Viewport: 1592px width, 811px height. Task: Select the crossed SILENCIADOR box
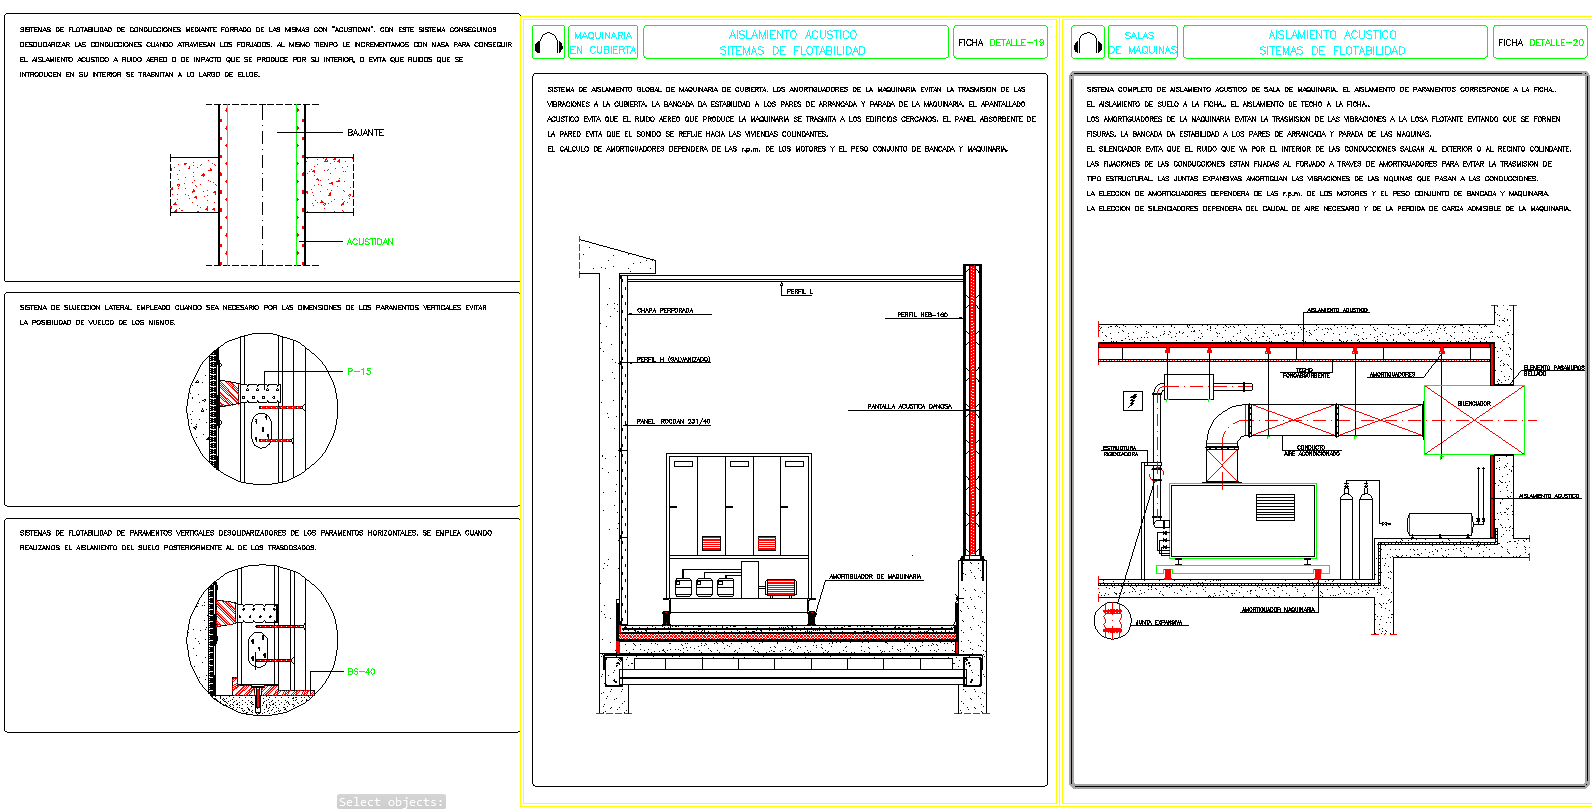(x=1474, y=420)
